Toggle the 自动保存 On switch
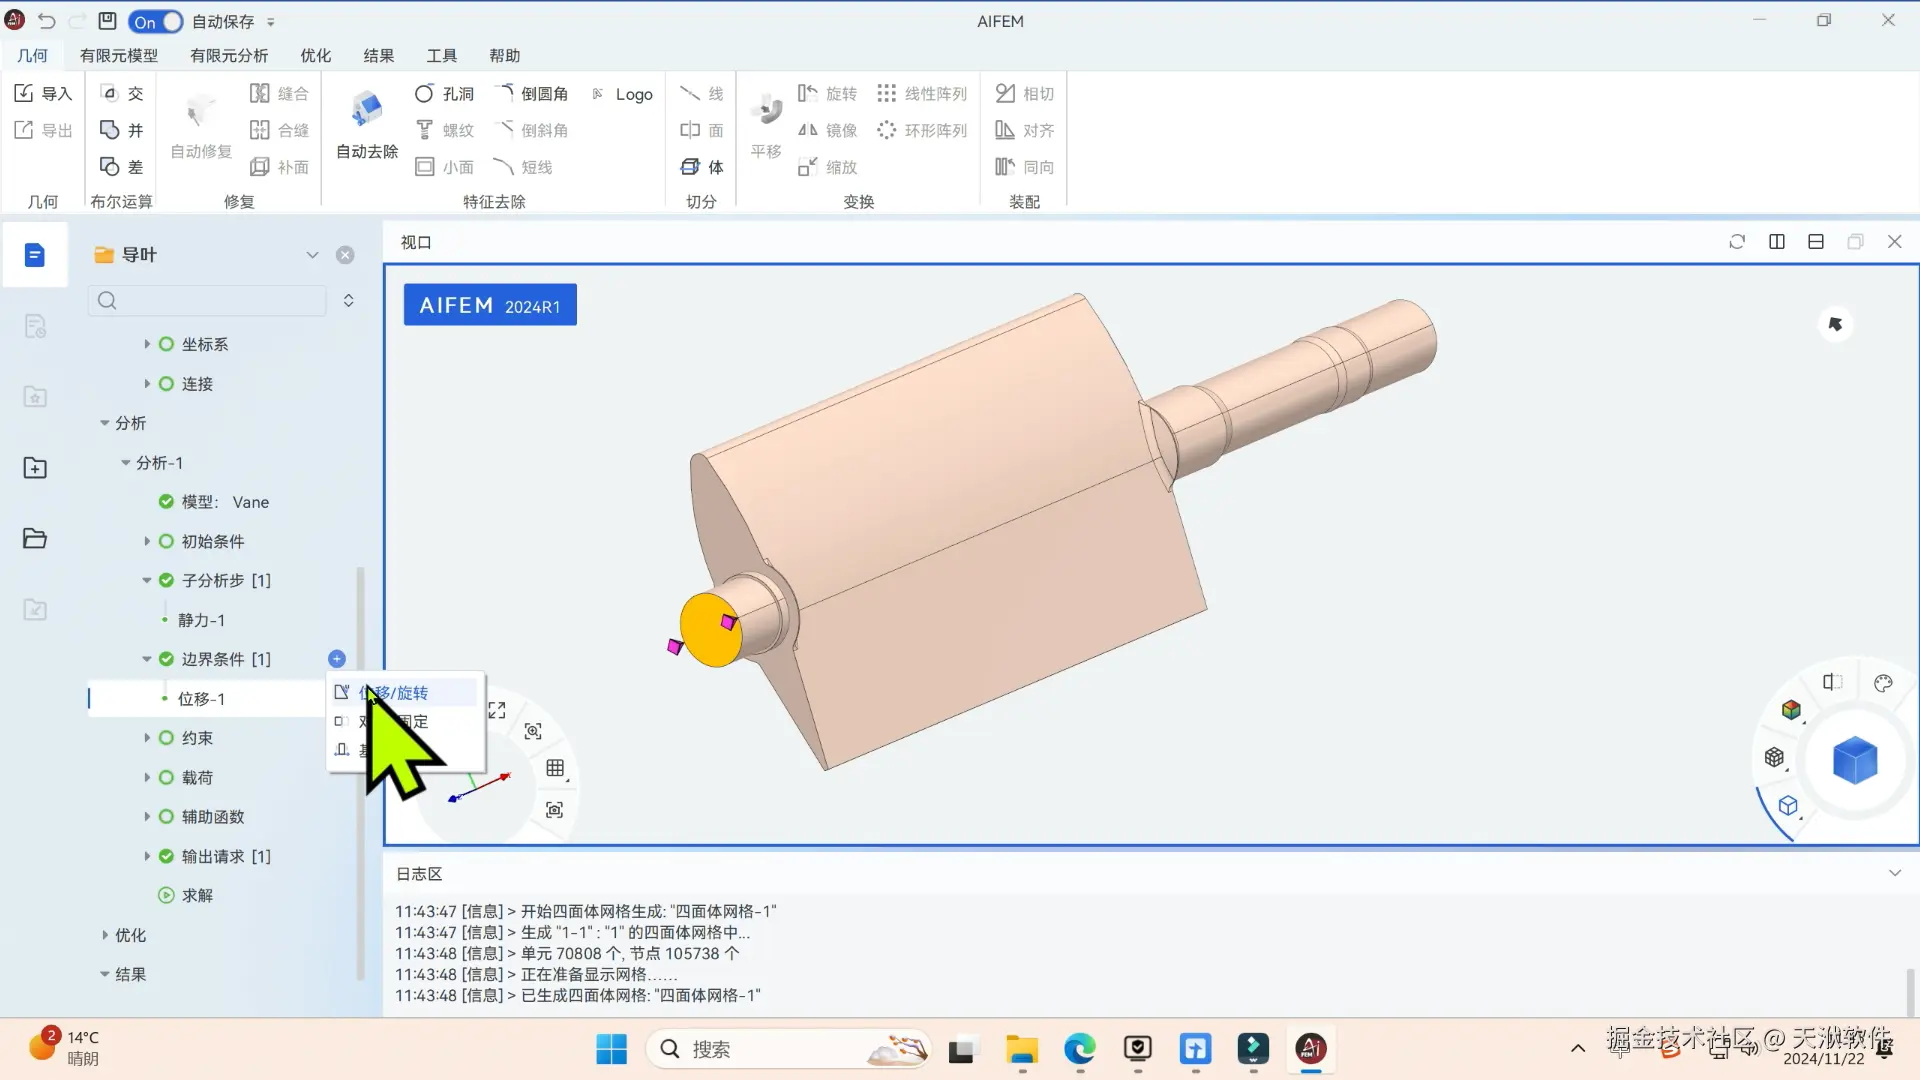This screenshot has height=1080, width=1920. pos(157,21)
